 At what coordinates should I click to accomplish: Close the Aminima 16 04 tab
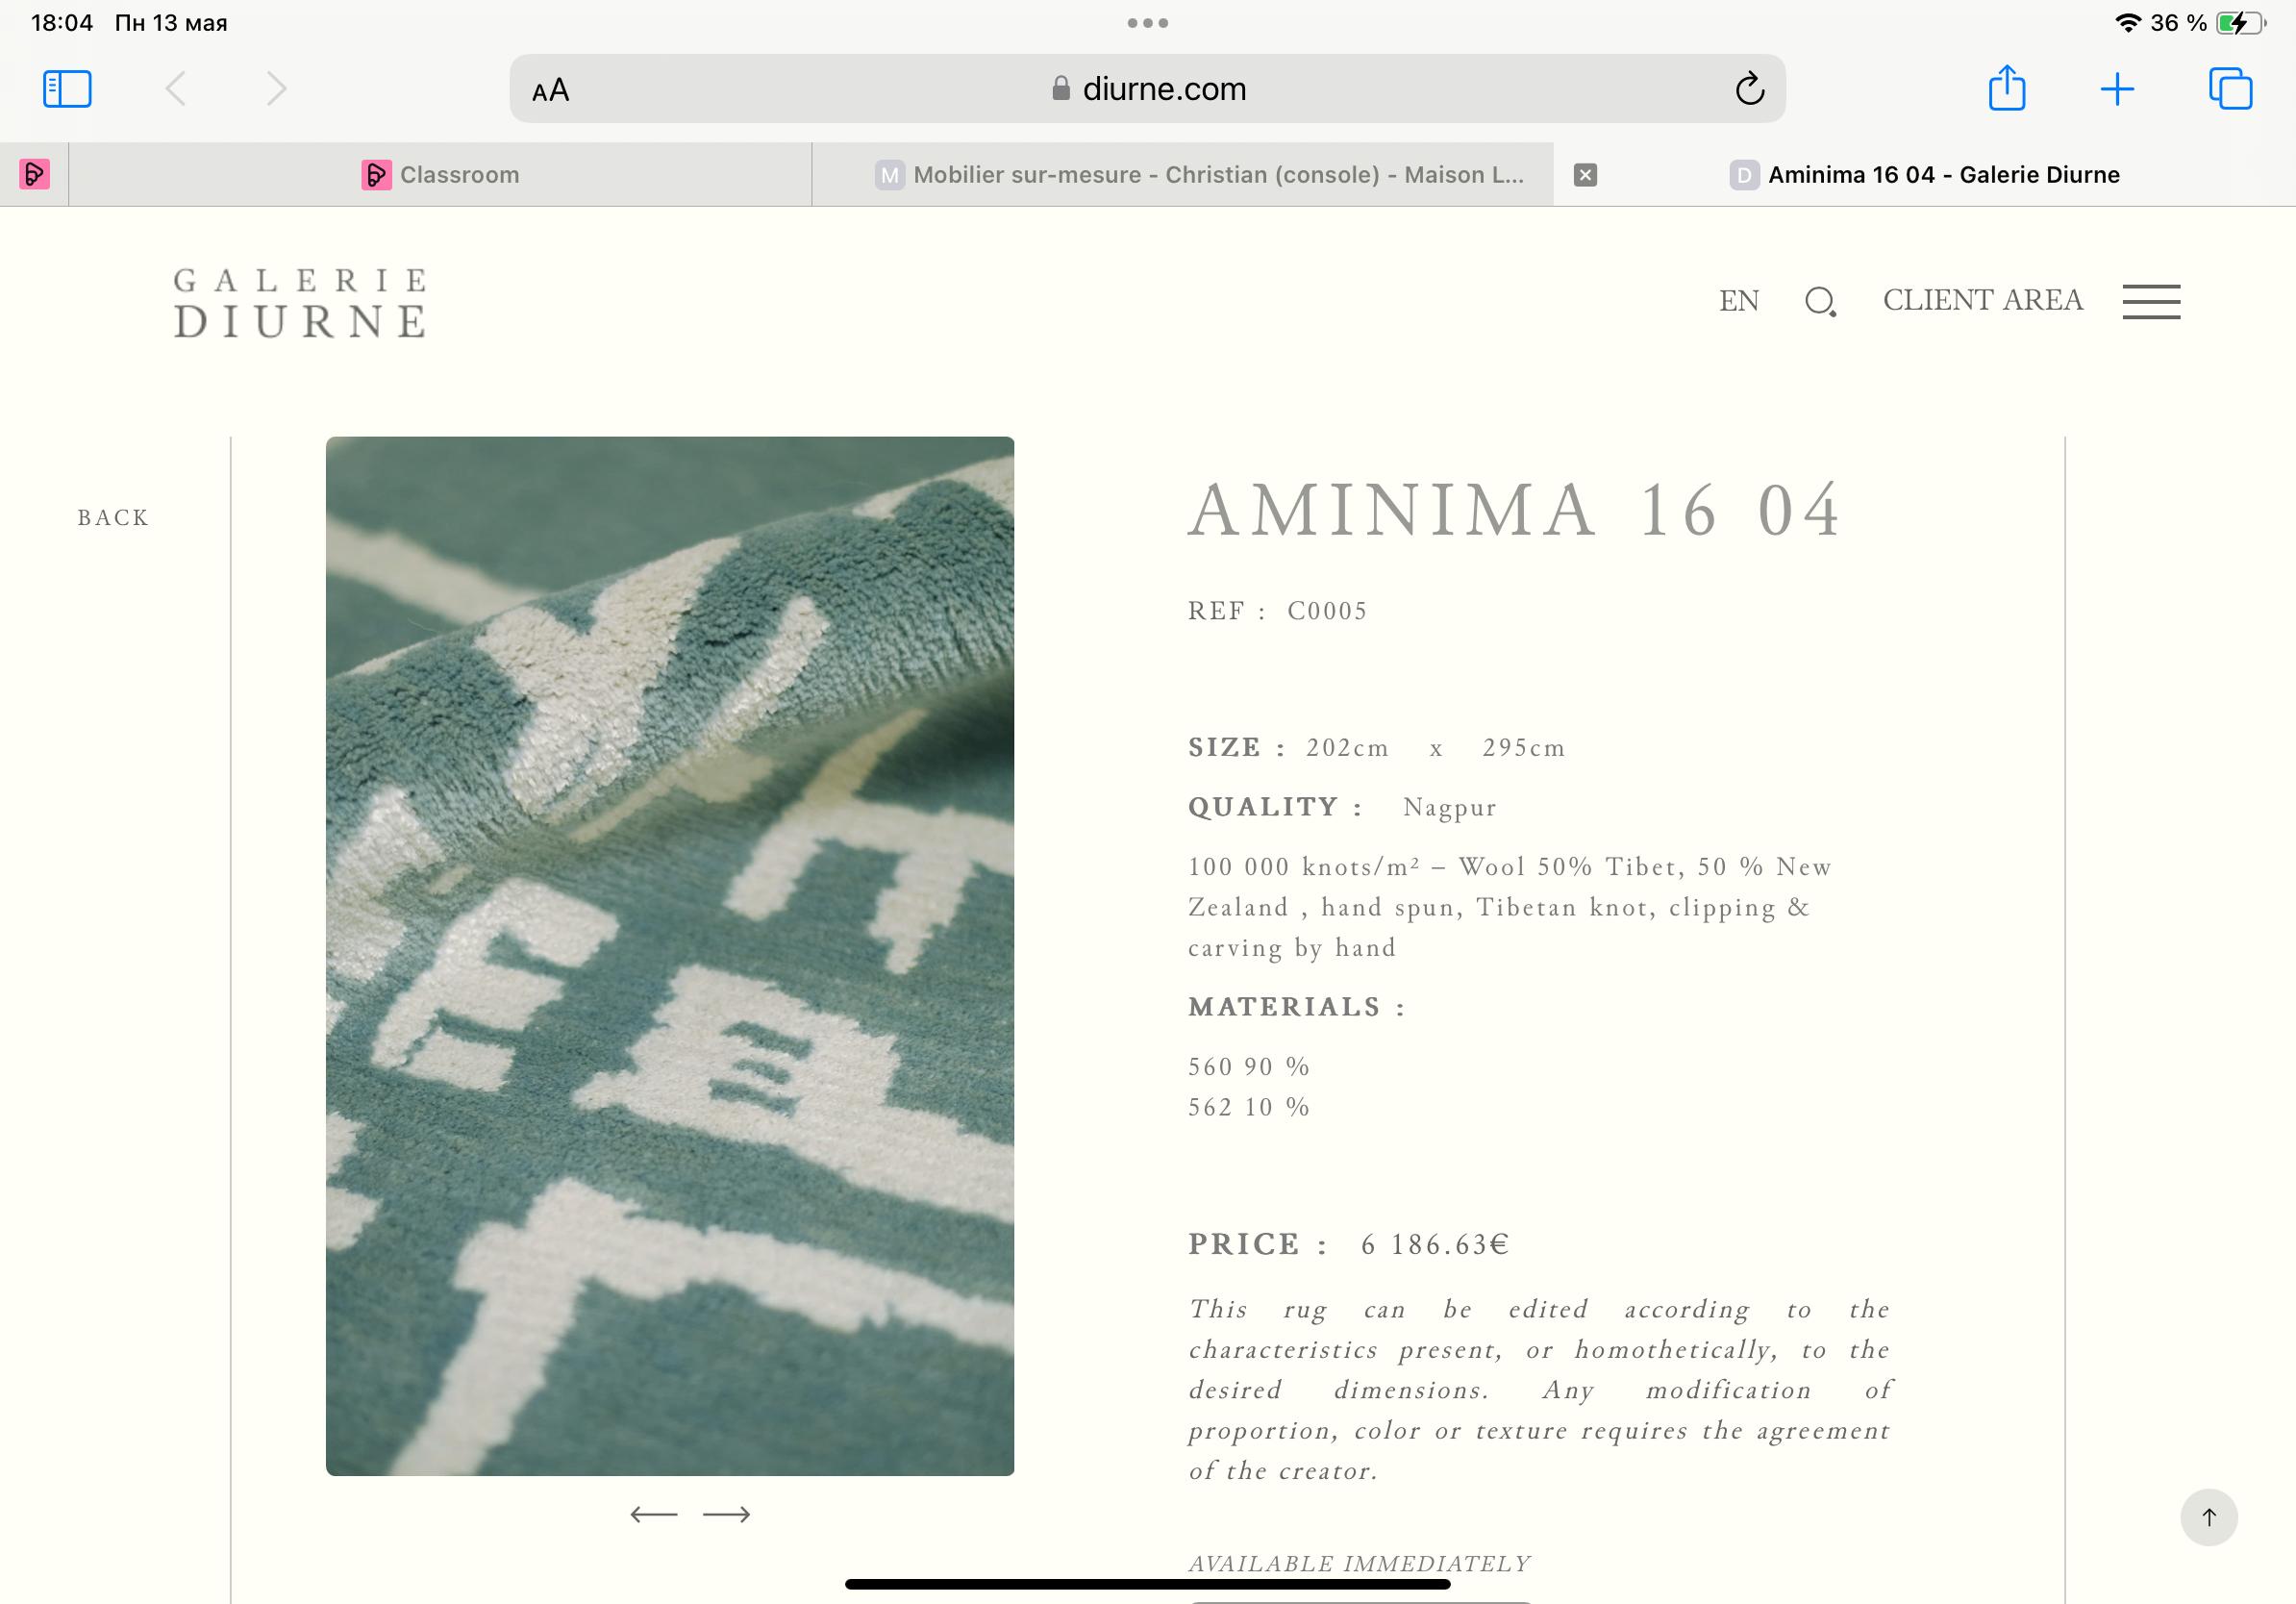tap(1585, 175)
